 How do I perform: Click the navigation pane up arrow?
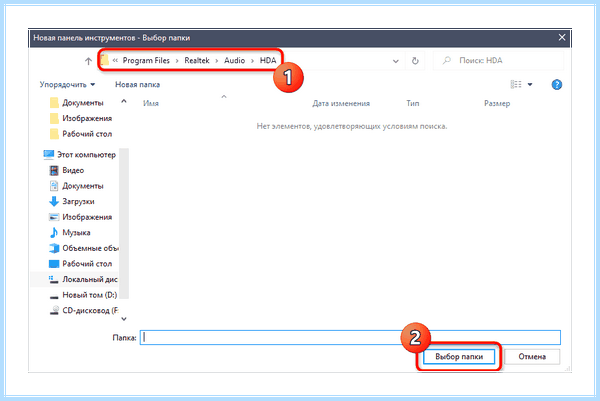pyautogui.click(x=124, y=101)
